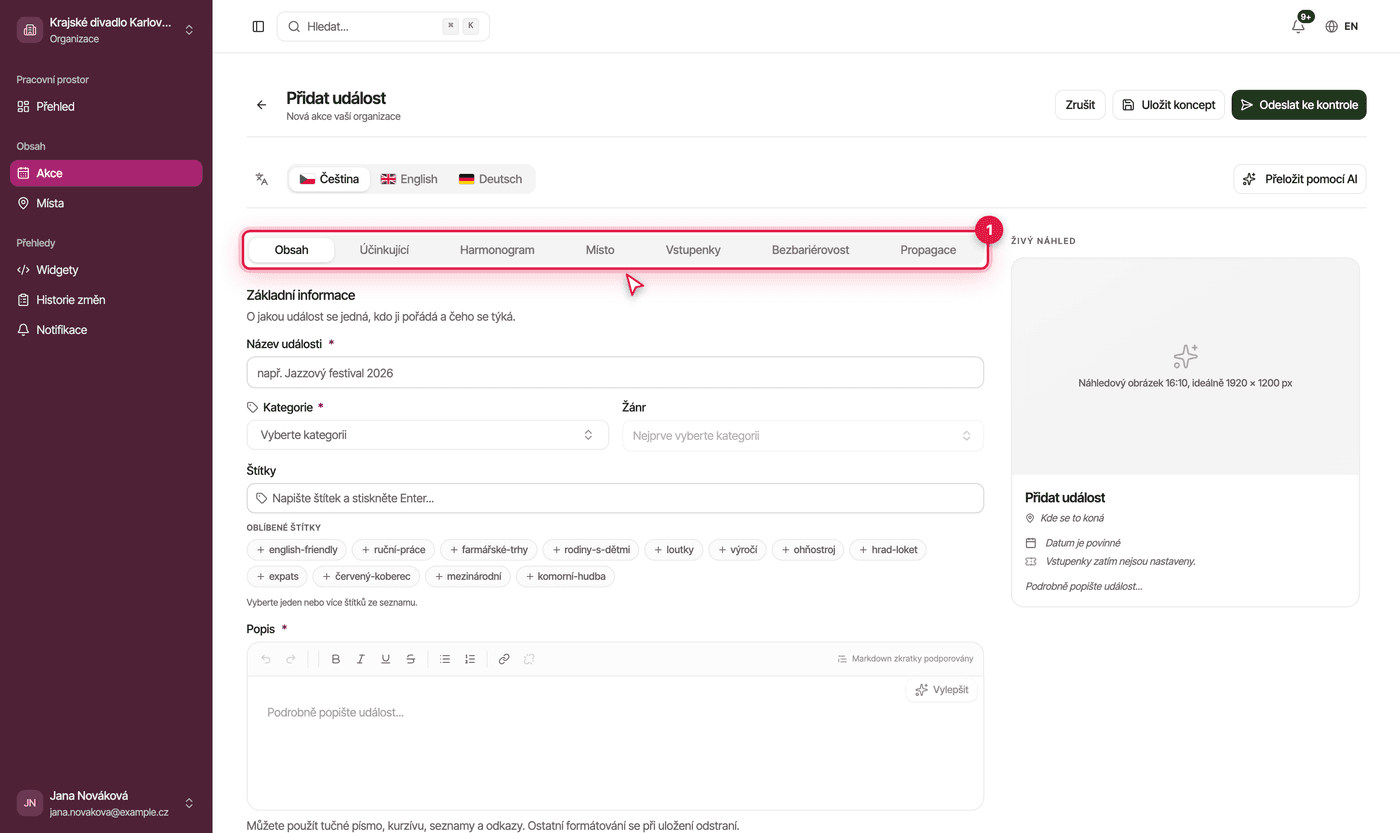The height and width of the screenshot is (833, 1400).
Task: Focus the Štítky tag input field
Action: coord(615,498)
